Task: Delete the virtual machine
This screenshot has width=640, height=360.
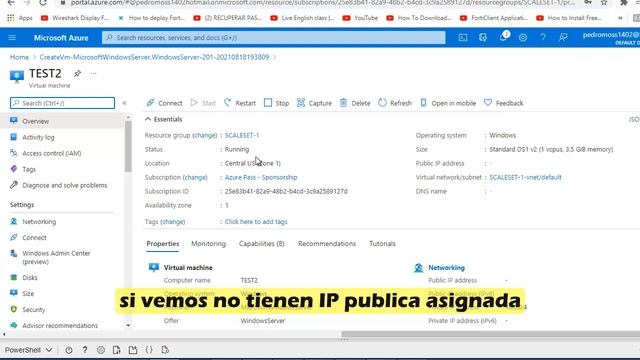Action: [355, 103]
